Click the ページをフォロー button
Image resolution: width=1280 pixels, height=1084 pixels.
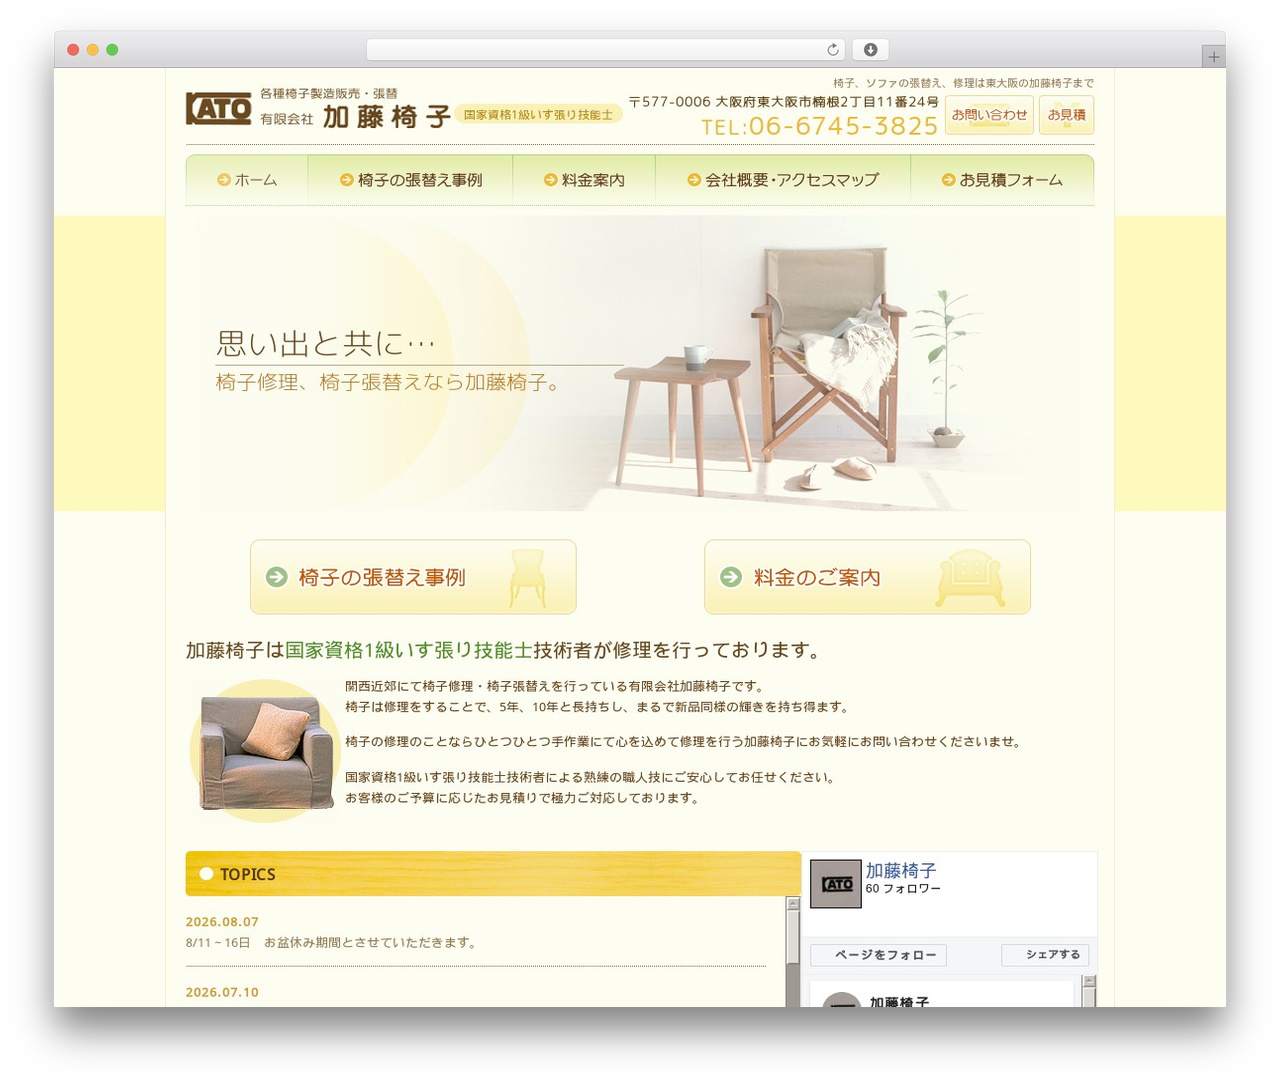coord(878,955)
